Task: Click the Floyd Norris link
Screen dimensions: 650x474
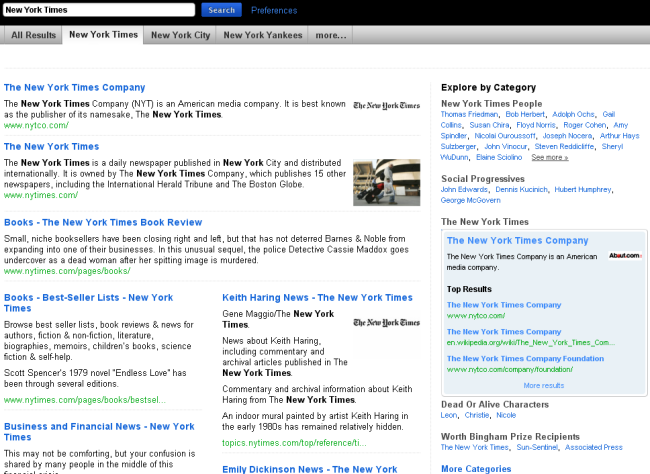Action: pos(536,125)
